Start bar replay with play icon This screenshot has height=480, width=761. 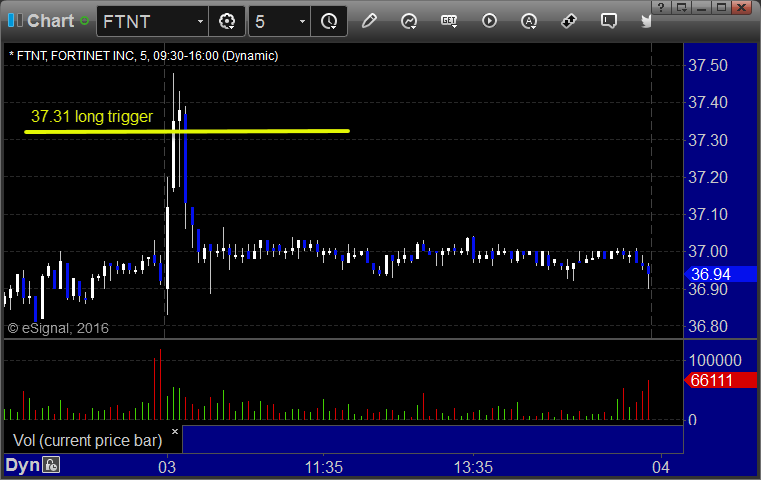pos(489,21)
